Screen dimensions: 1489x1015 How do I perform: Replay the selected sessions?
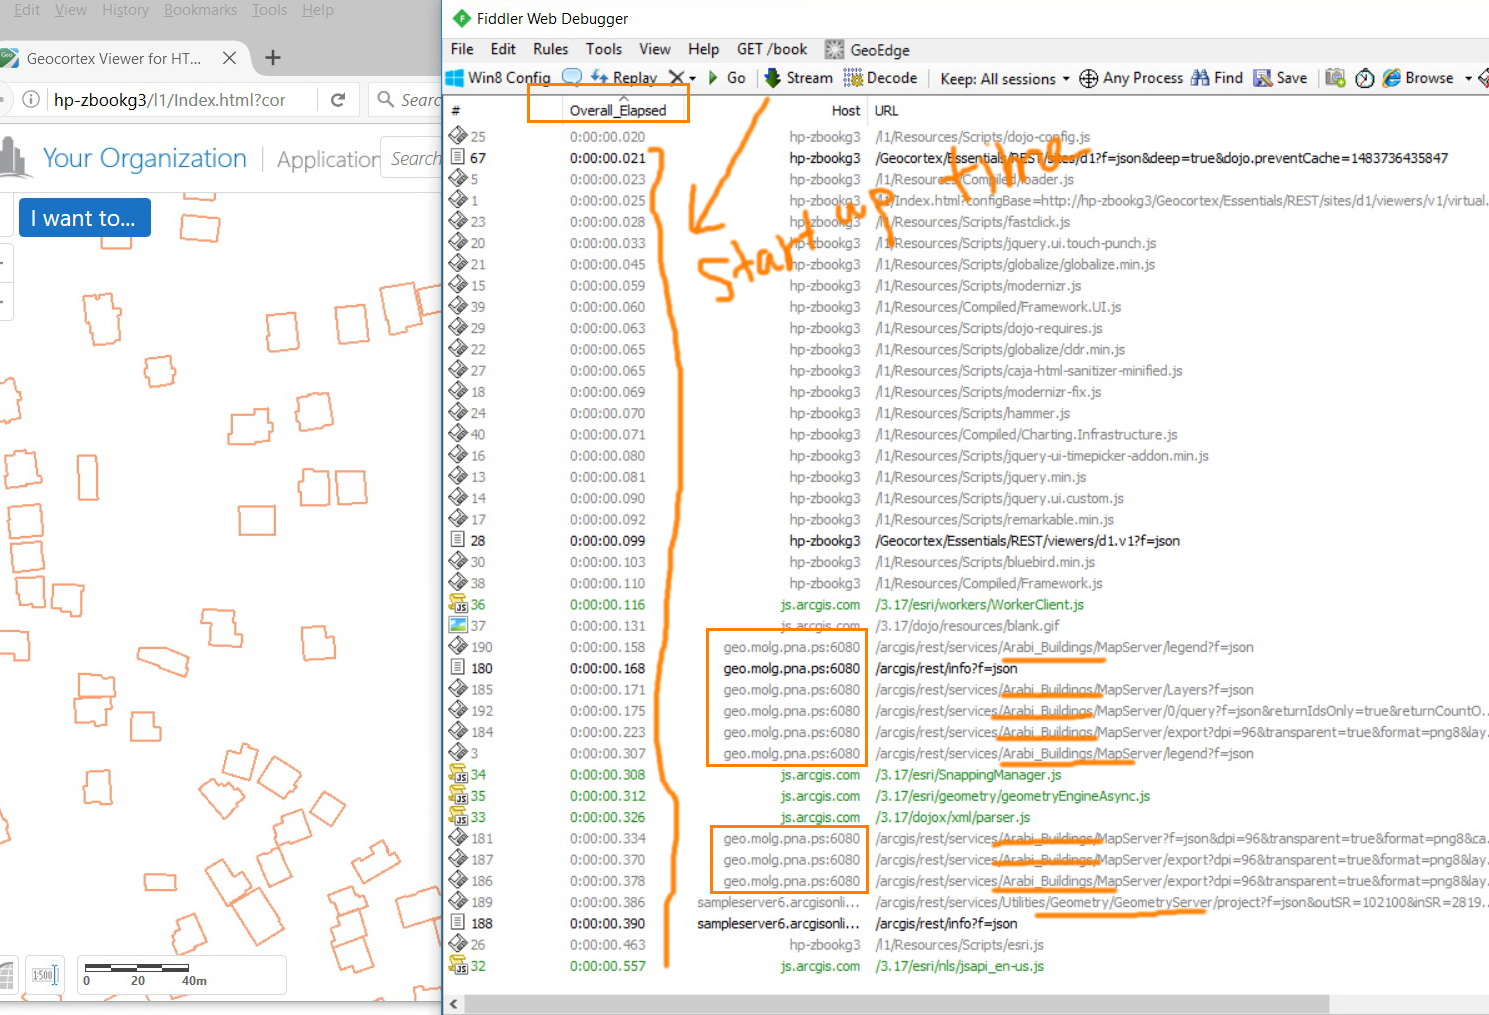[624, 77]
